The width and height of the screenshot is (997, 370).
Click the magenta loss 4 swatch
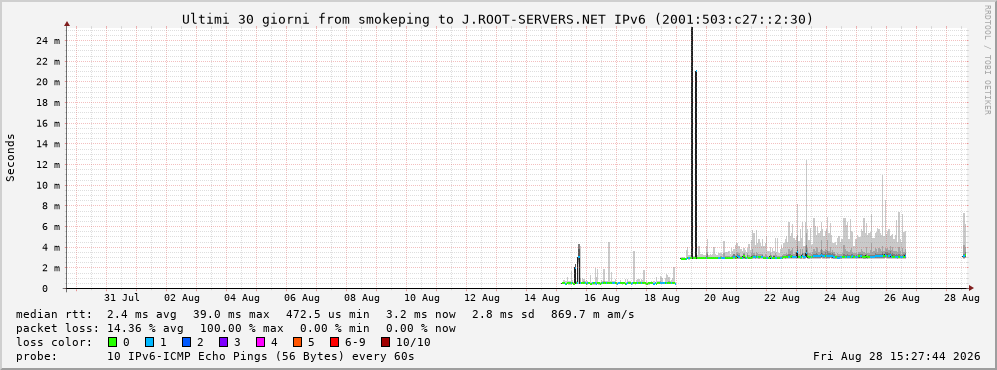coord(261,343)
